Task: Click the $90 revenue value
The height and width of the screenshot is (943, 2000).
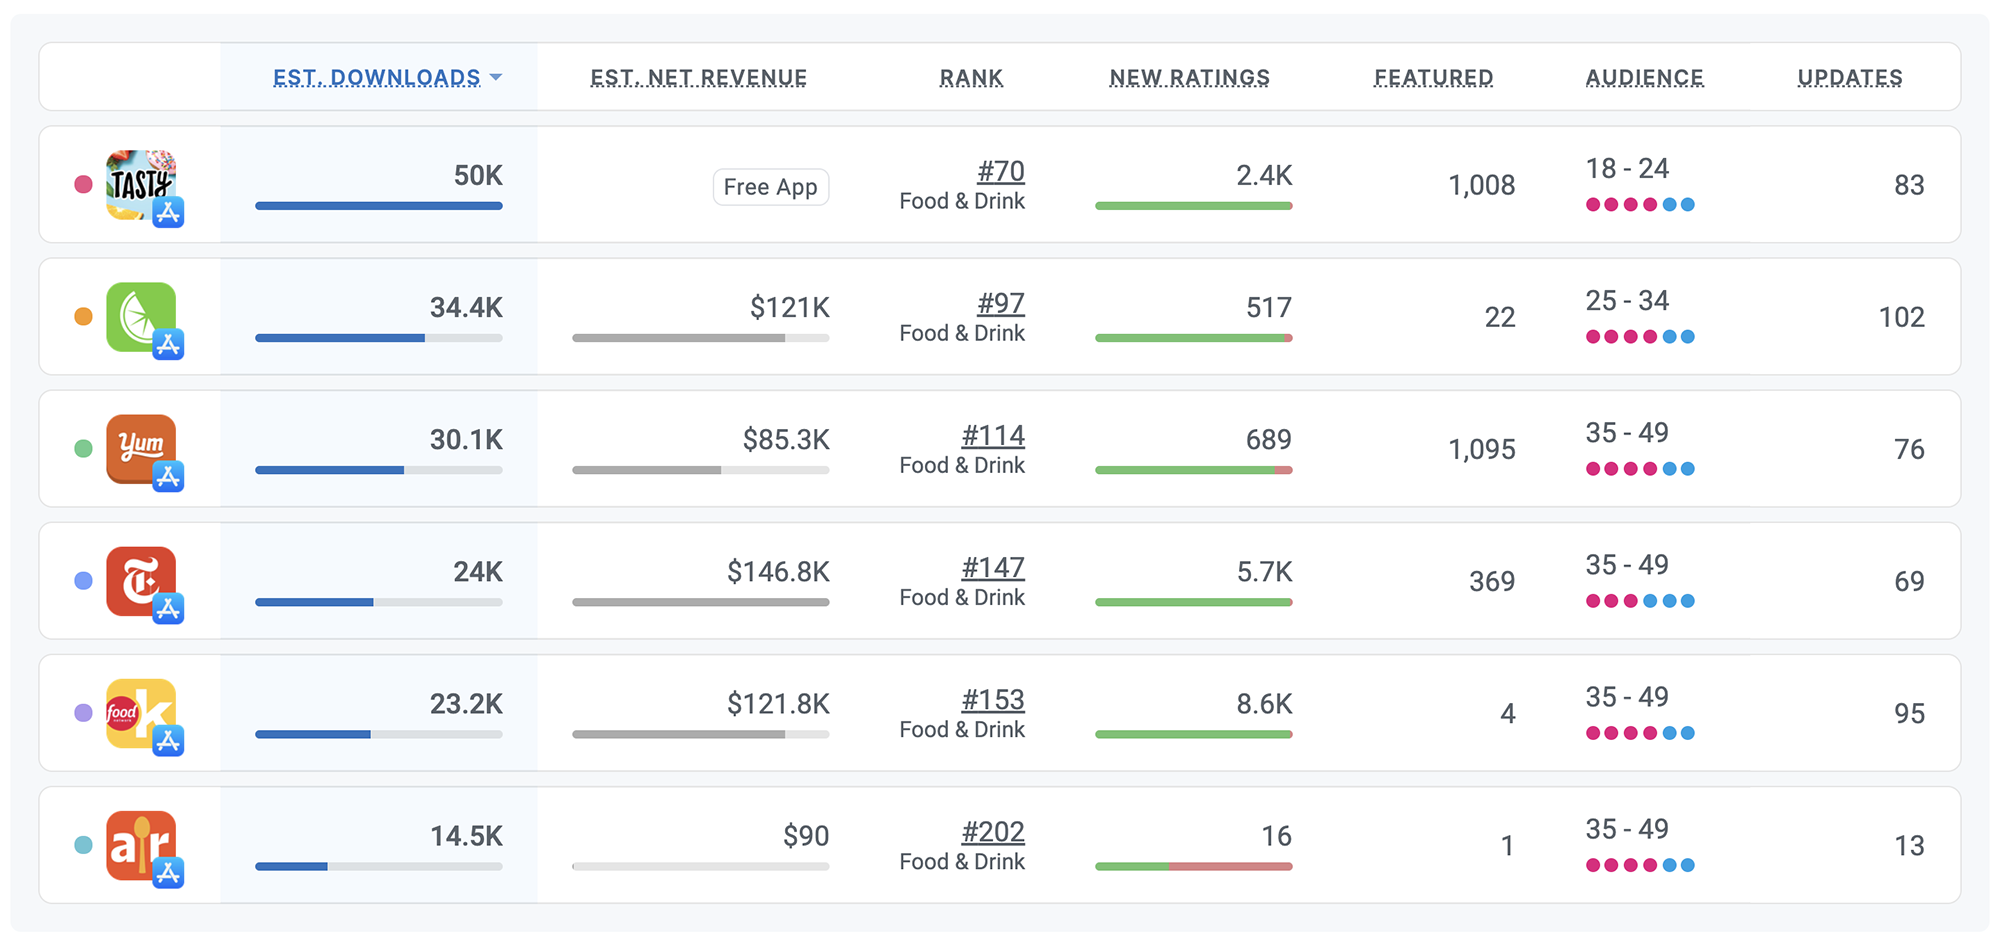Action: (806, 835)
